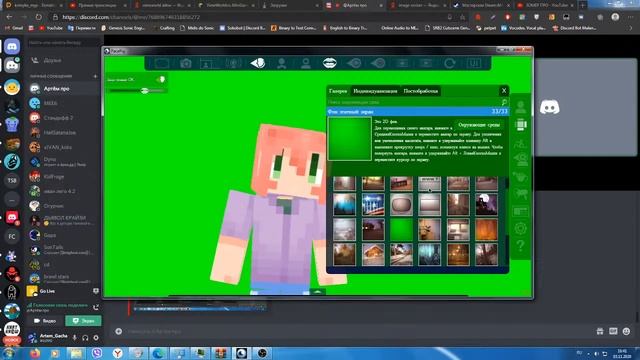Disconnect from the Discord voice call

pos(96,307)
